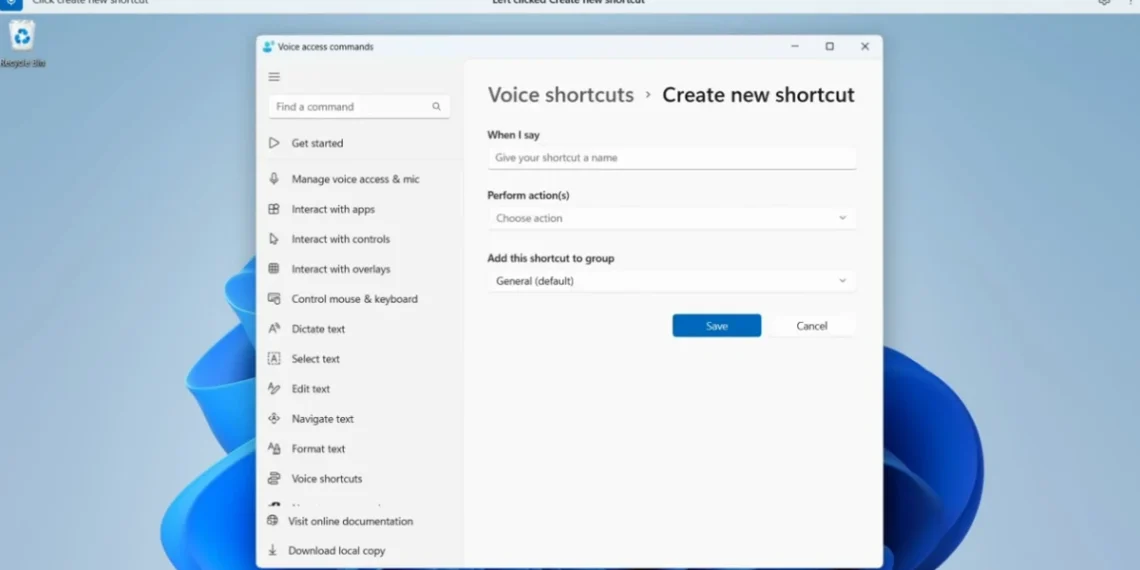Image resolution: width=1140 pixels, height=570 pixels.
Task: Click the search magnifier icon
Action: point(436,106)
